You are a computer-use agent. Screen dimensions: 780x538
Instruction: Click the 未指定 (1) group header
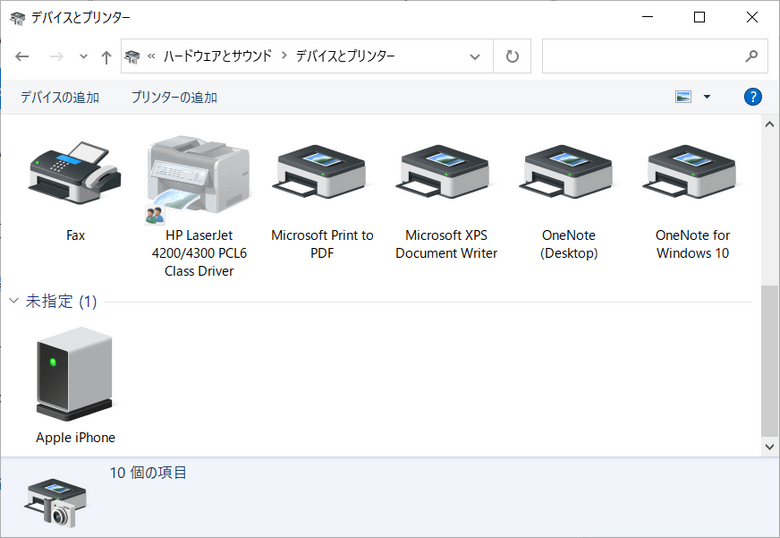coord(61,301)
